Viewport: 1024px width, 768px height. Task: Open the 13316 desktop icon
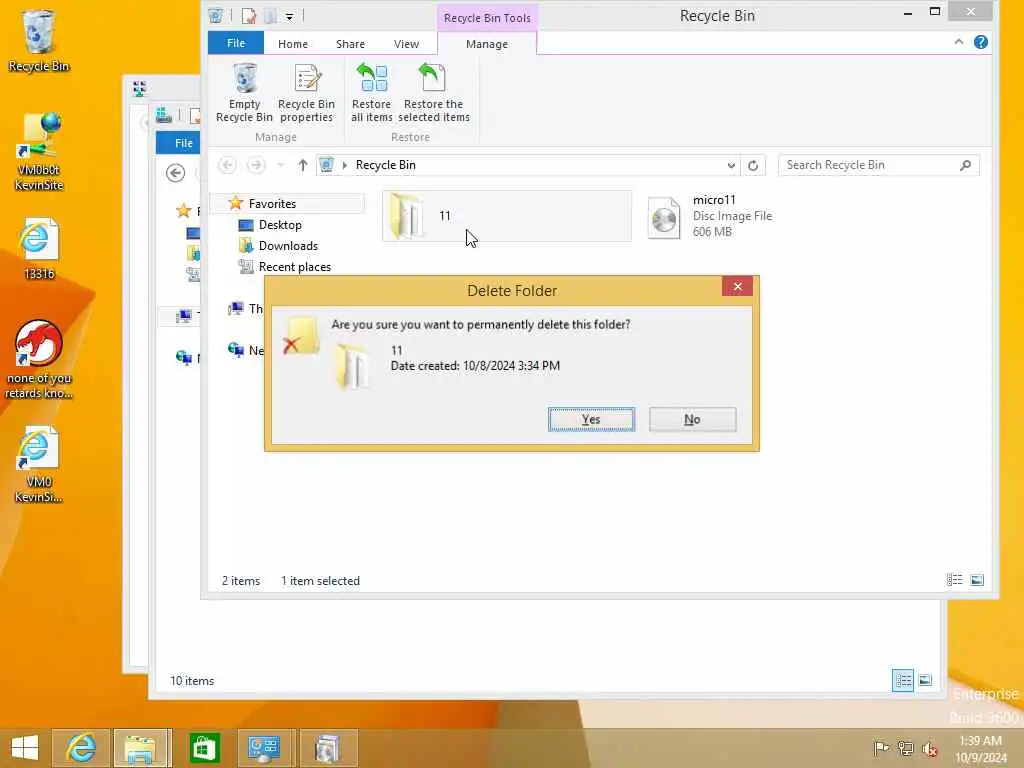click(x=39, y=249)
